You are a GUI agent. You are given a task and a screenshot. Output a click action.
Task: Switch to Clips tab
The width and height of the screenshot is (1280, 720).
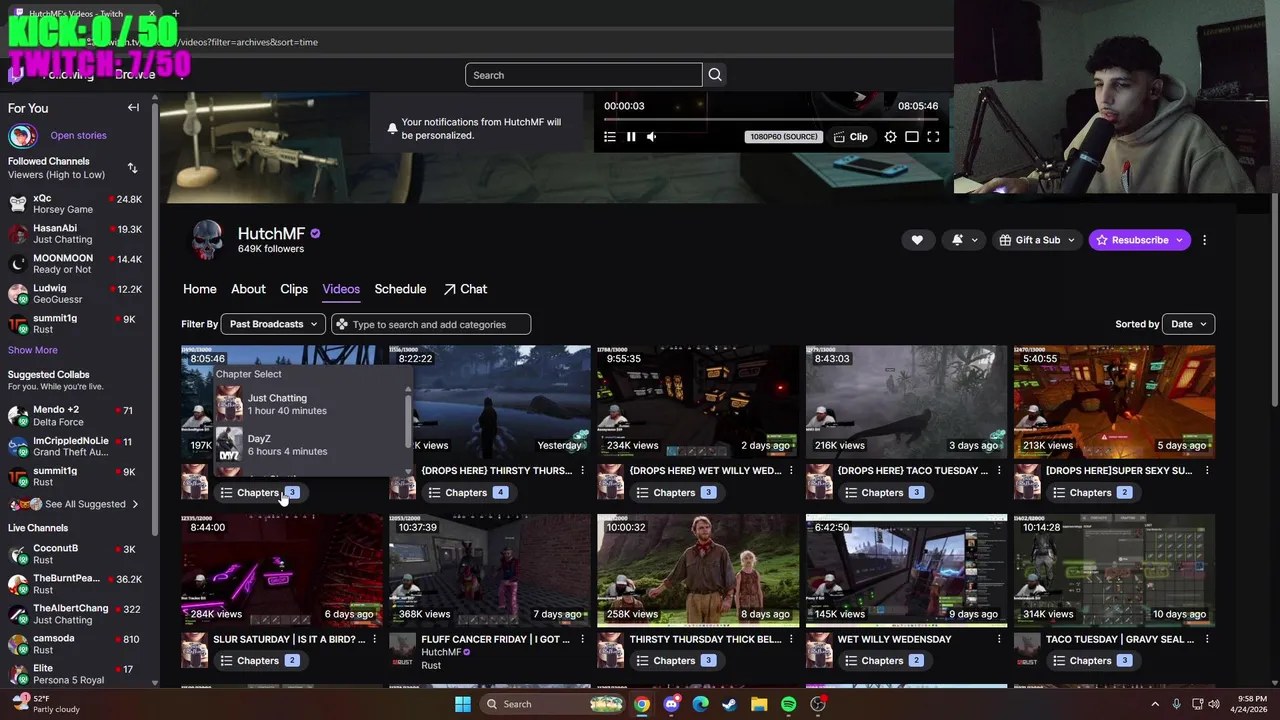point(294,289)
